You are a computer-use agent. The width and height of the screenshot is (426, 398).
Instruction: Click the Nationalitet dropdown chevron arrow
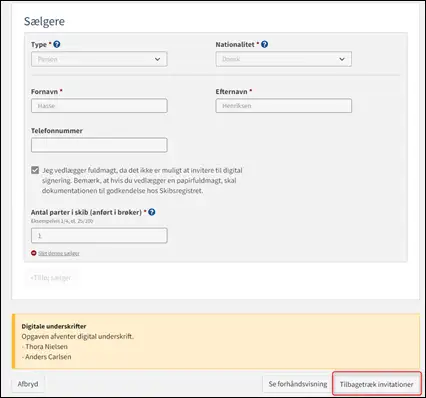[342, 59]
